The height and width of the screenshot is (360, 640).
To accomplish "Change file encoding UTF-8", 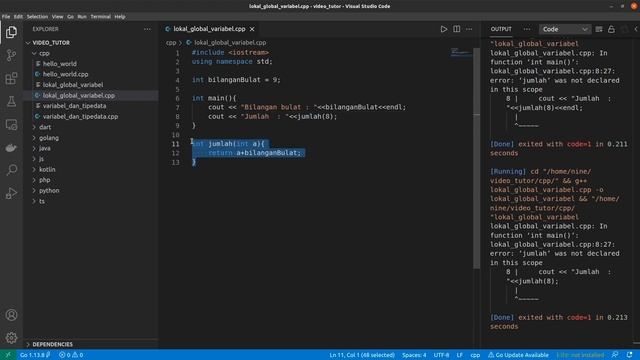I will click(441, 355).
